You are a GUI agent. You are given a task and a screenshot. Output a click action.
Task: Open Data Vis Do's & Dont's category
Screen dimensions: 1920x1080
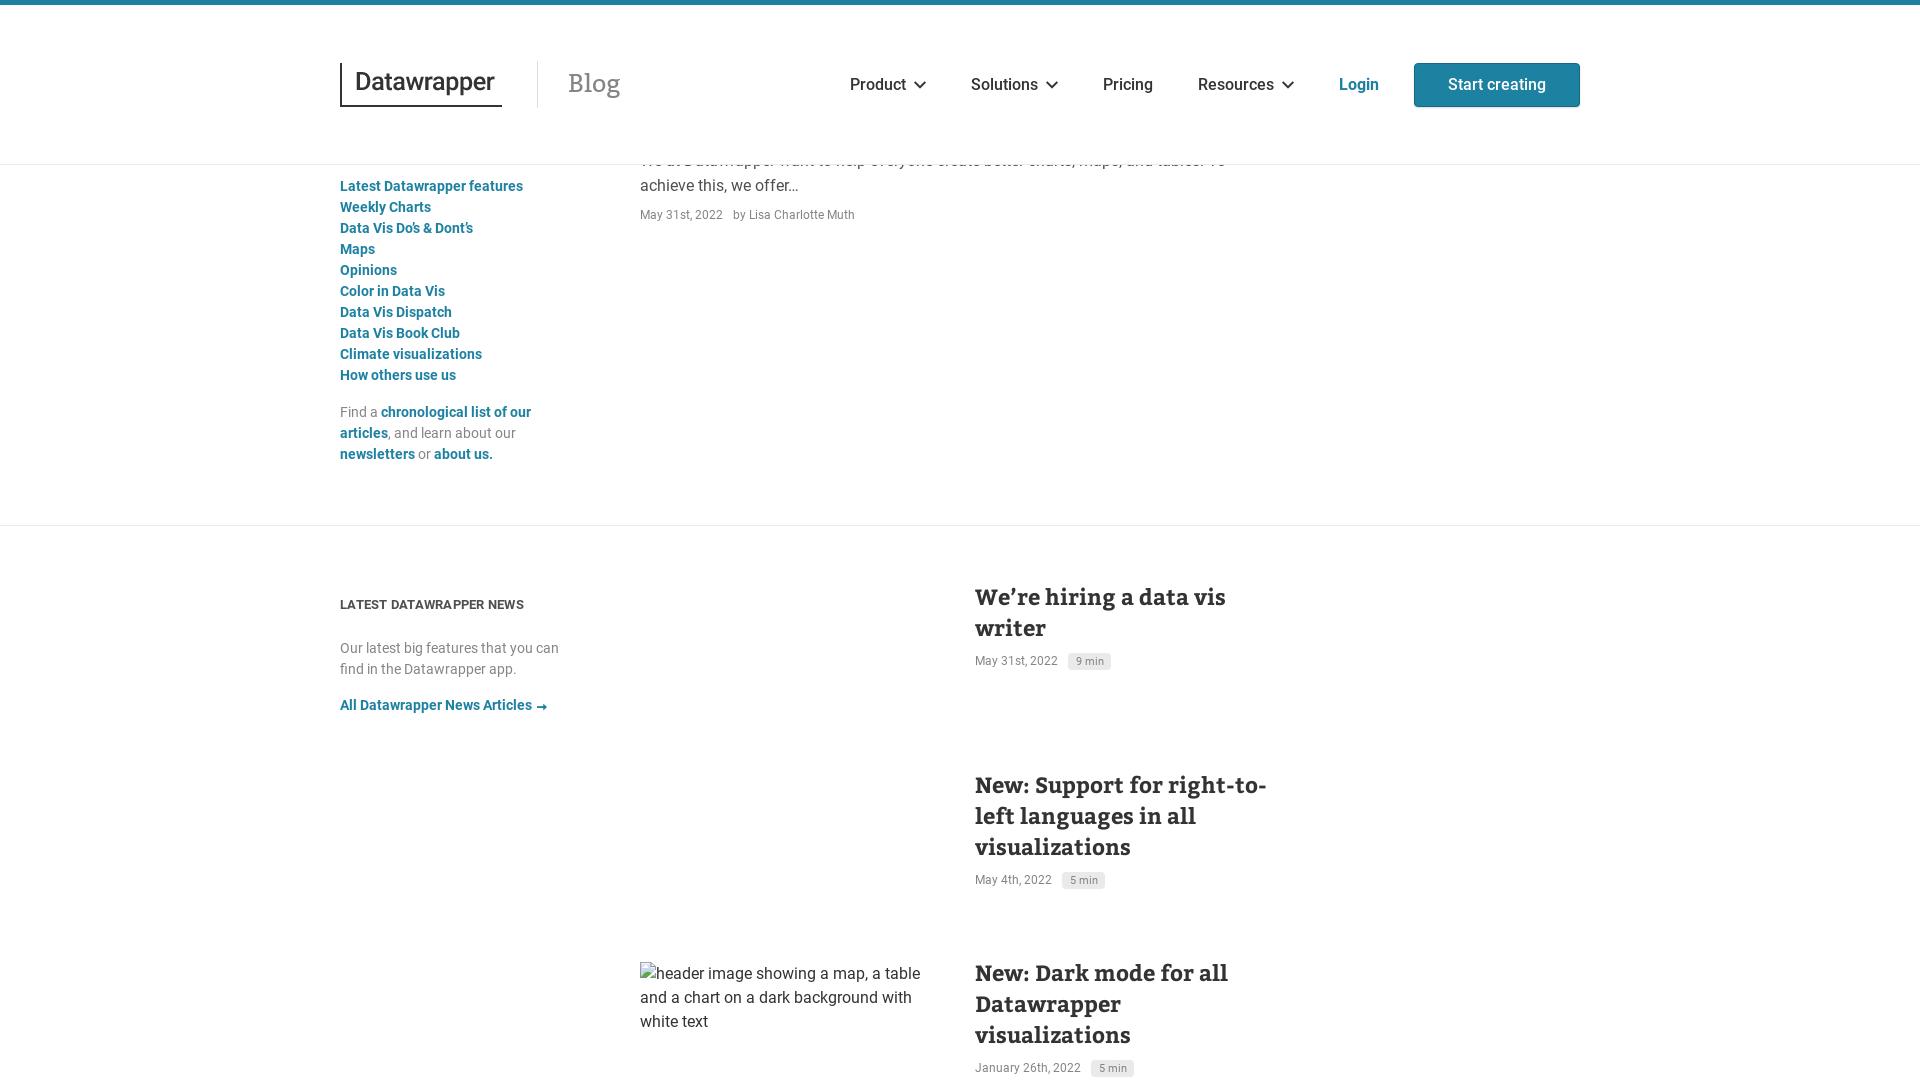point(406,228)
